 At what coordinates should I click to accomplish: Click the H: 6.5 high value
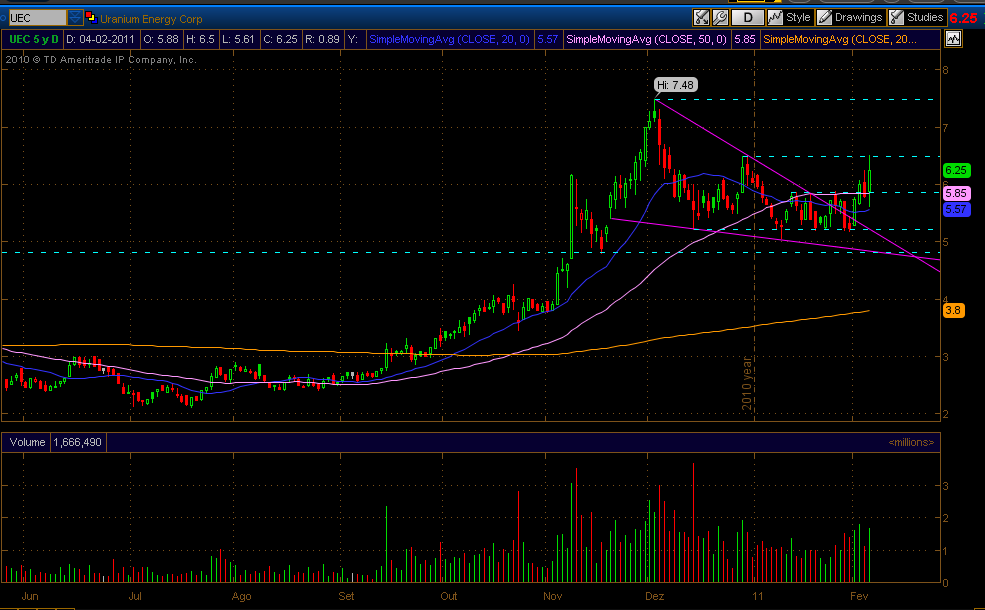pos(200,39)
